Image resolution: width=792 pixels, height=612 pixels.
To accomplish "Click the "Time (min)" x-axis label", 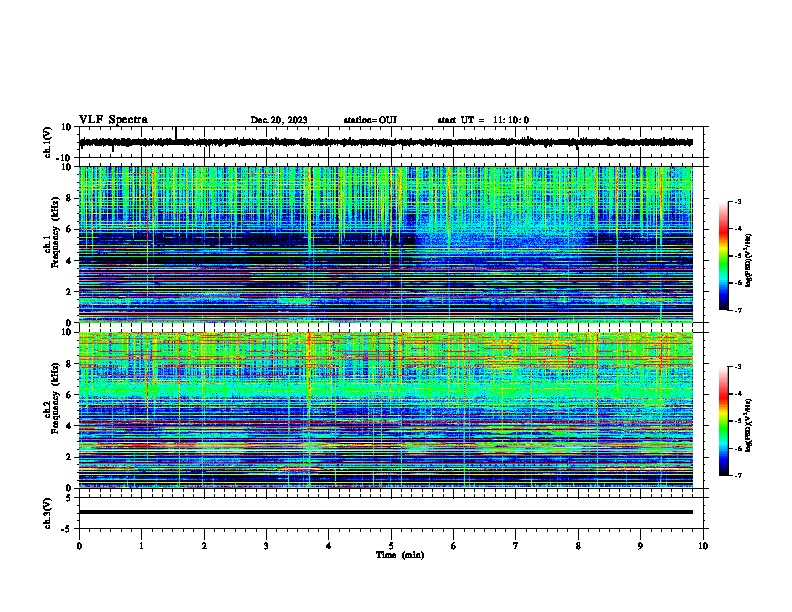I will click(400, 555).
